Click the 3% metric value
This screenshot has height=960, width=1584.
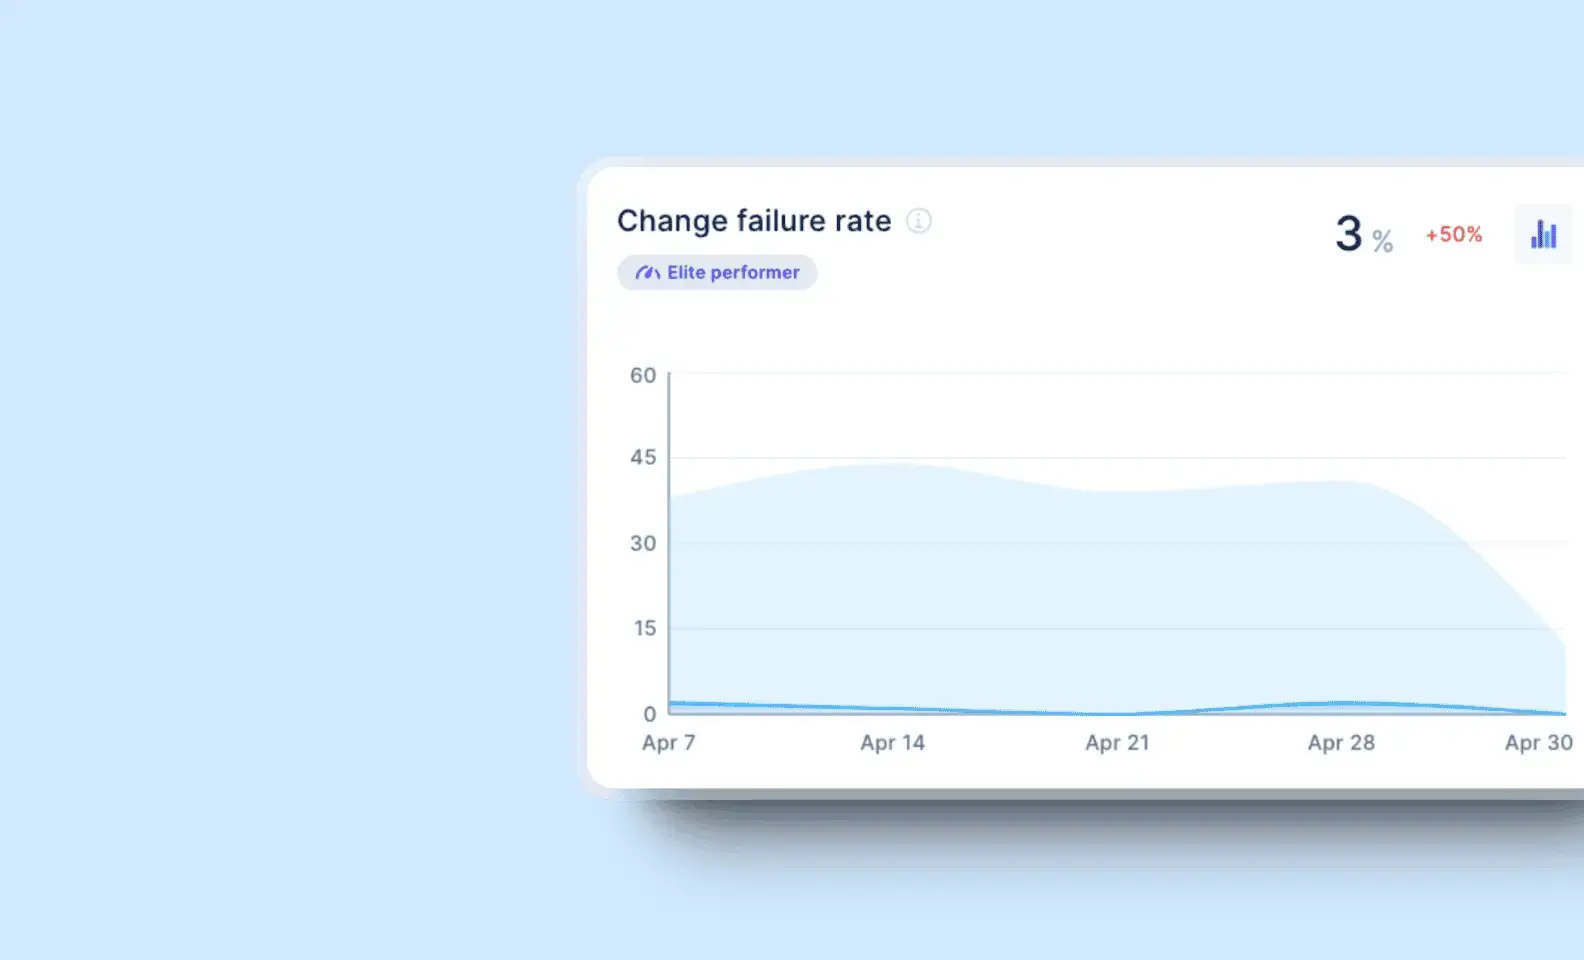coord(1360,234)
